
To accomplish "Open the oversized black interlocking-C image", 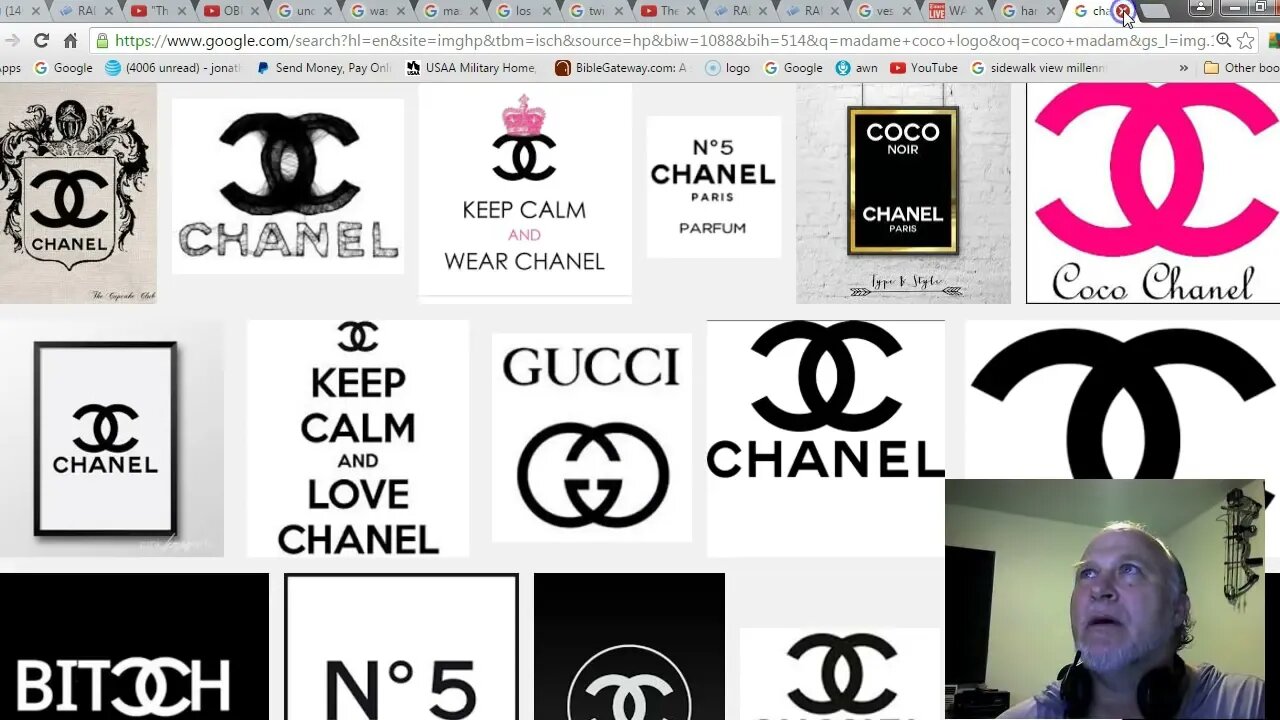I will point(1122,400).
